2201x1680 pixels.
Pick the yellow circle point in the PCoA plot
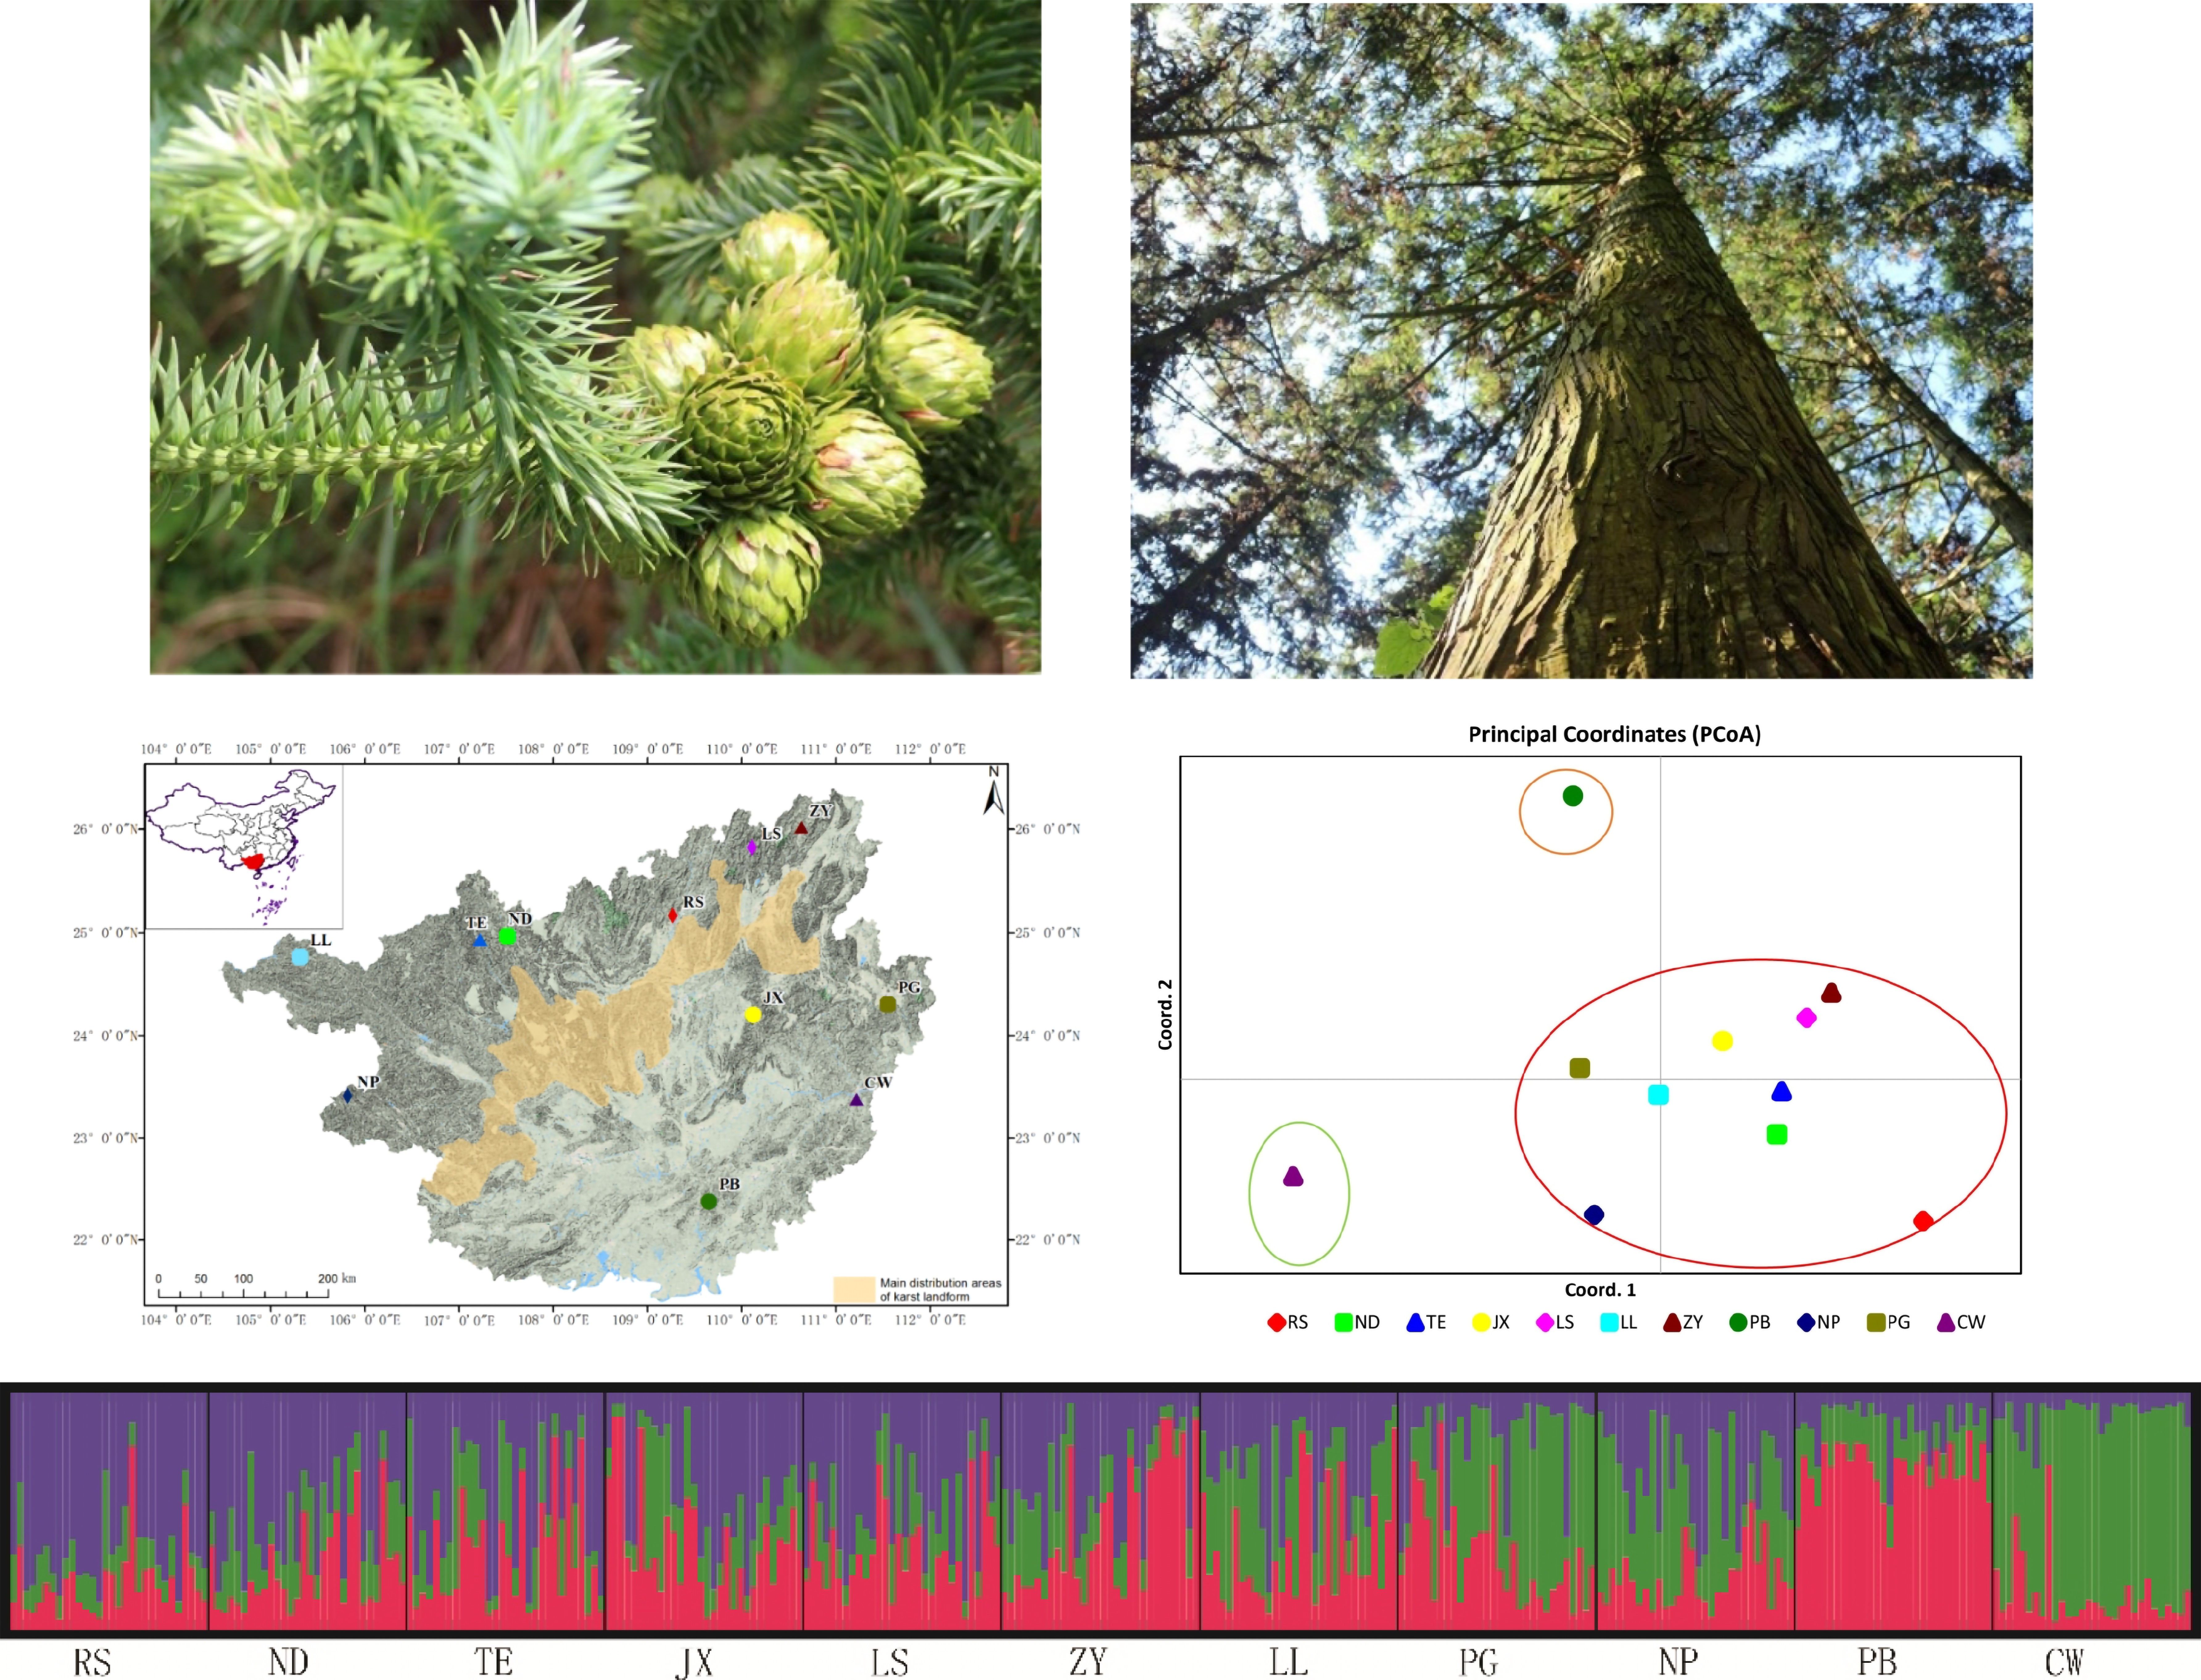coord(1722,1041)
